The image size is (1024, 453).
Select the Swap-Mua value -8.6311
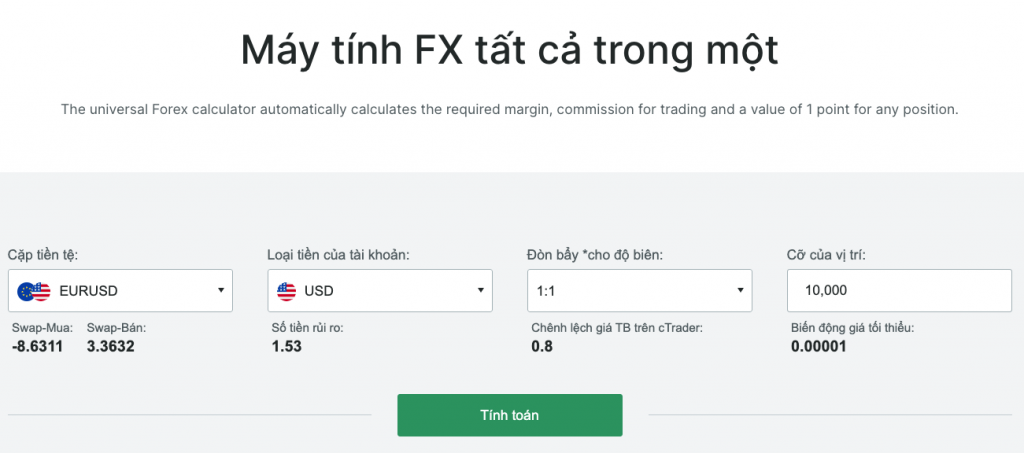click(37, 347)
